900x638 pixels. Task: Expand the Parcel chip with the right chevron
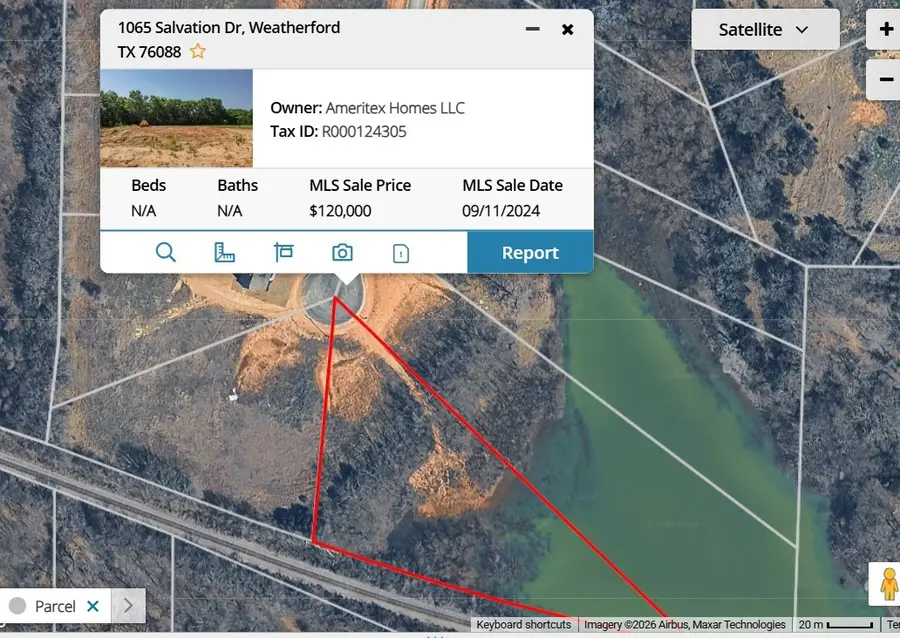(128, 605)
